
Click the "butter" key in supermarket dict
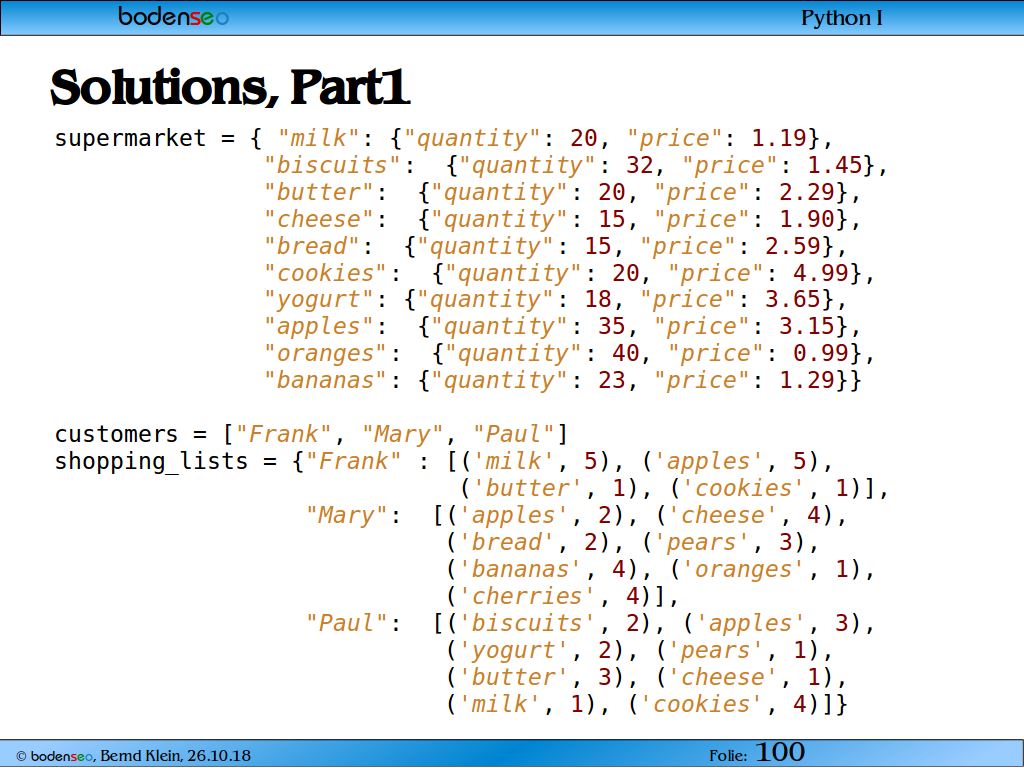[x=318, y=192]
